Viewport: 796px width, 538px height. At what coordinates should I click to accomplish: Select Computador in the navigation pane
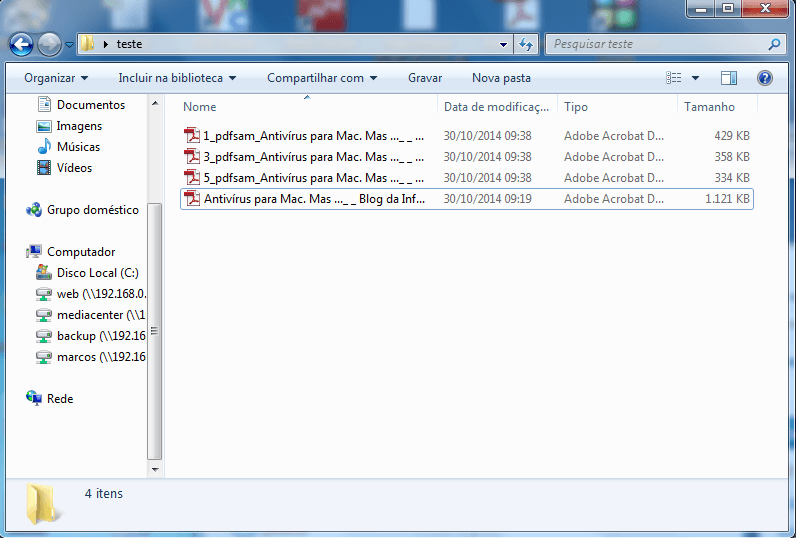click(x=81, y=252)
